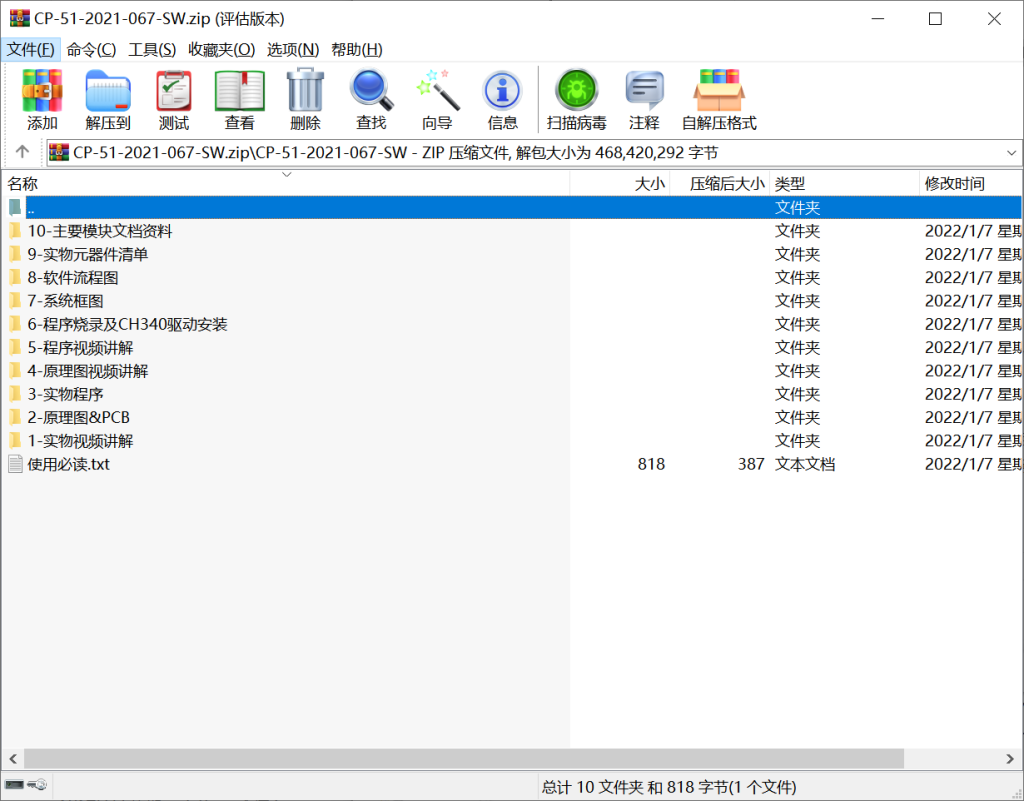Click the 扫描病毒 (Virus Scan) icon
The image size is (1024, 801).
[576, 99]
